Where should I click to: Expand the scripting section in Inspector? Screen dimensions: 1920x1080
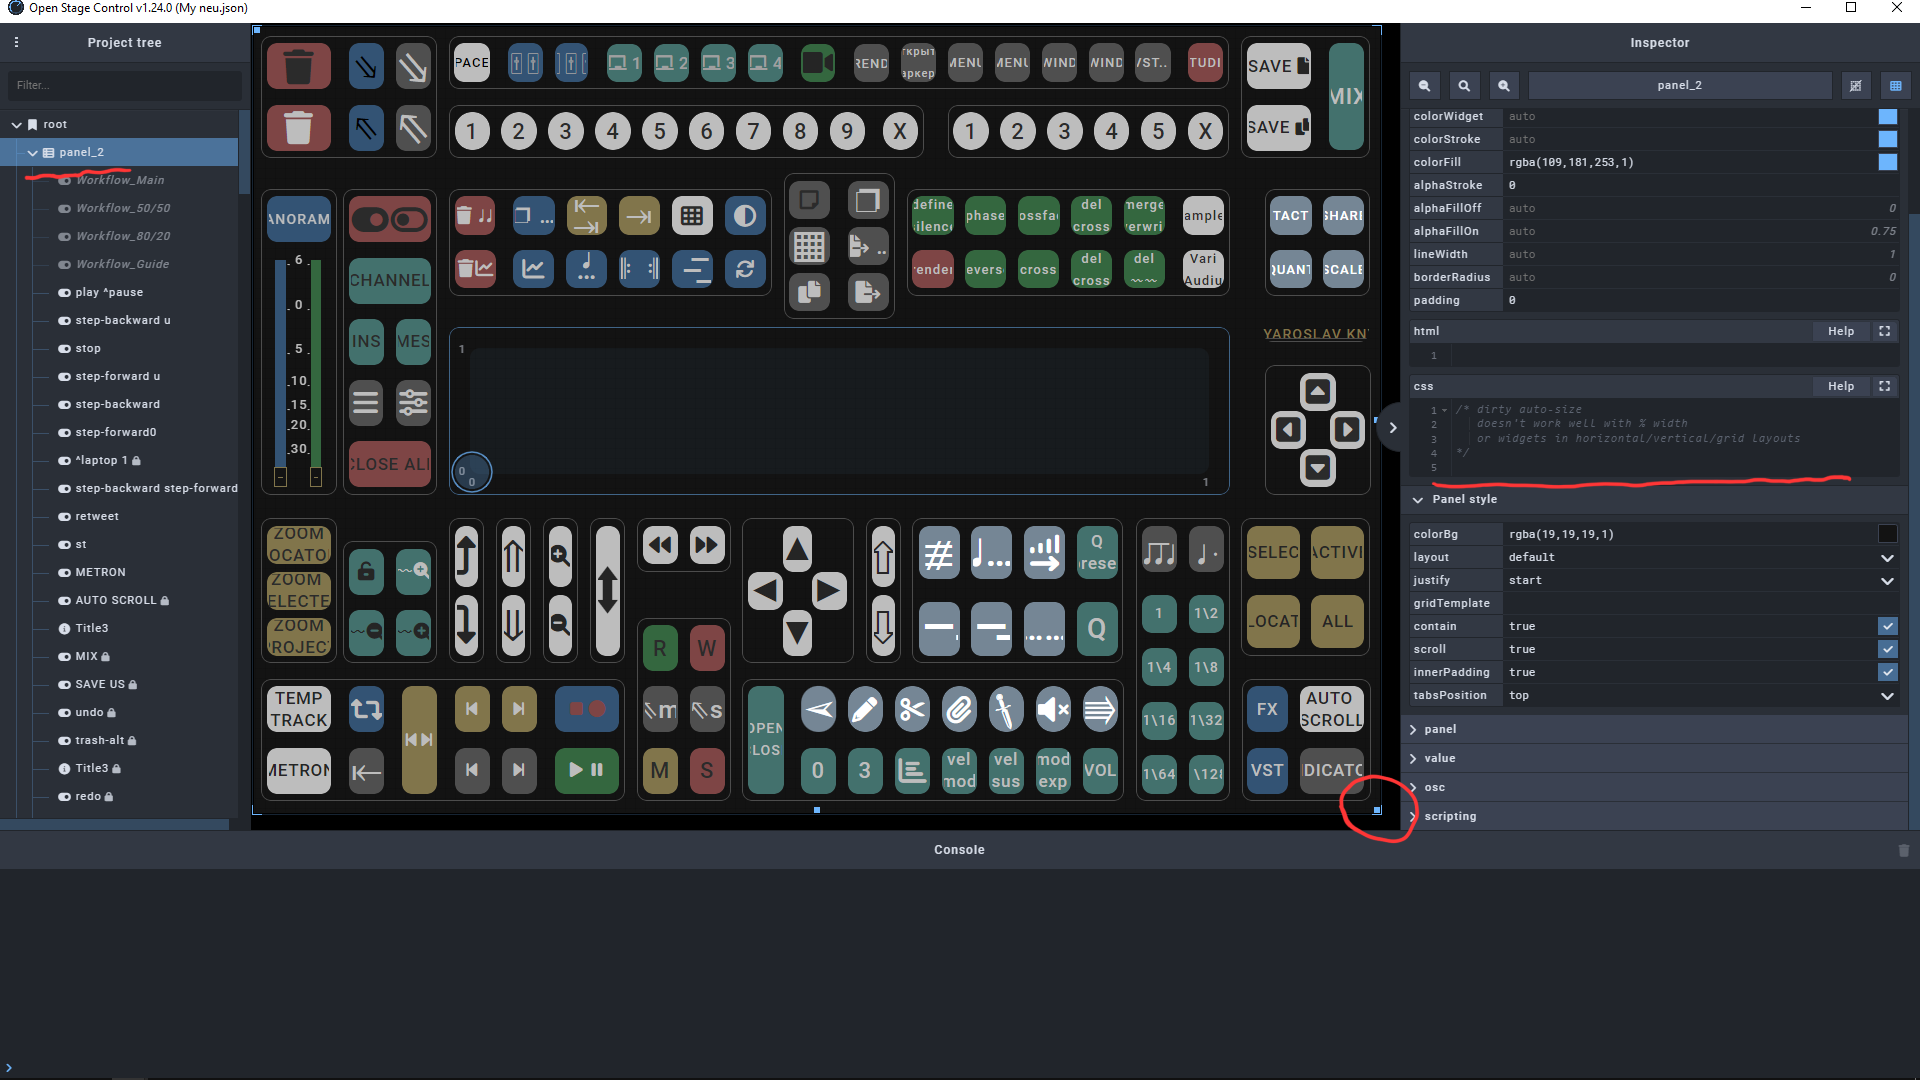tap(1450, 816)
